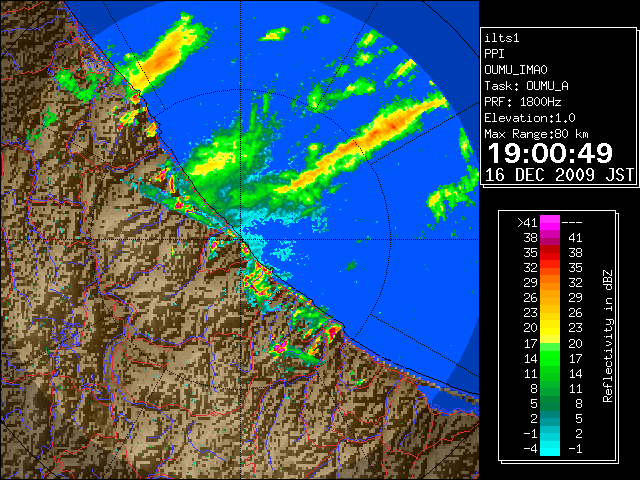Click the "OUMU_IMAO" site name

pos(516,70)
